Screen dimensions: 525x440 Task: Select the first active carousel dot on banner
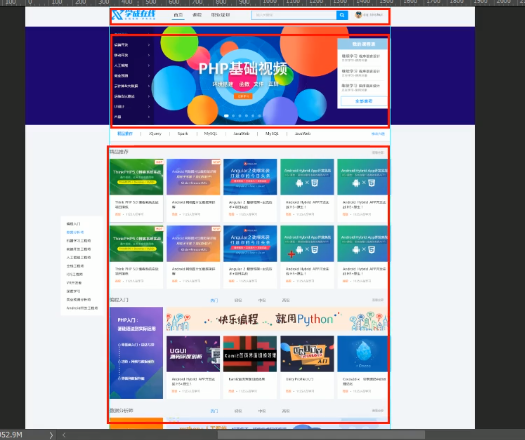coord(226,116)
